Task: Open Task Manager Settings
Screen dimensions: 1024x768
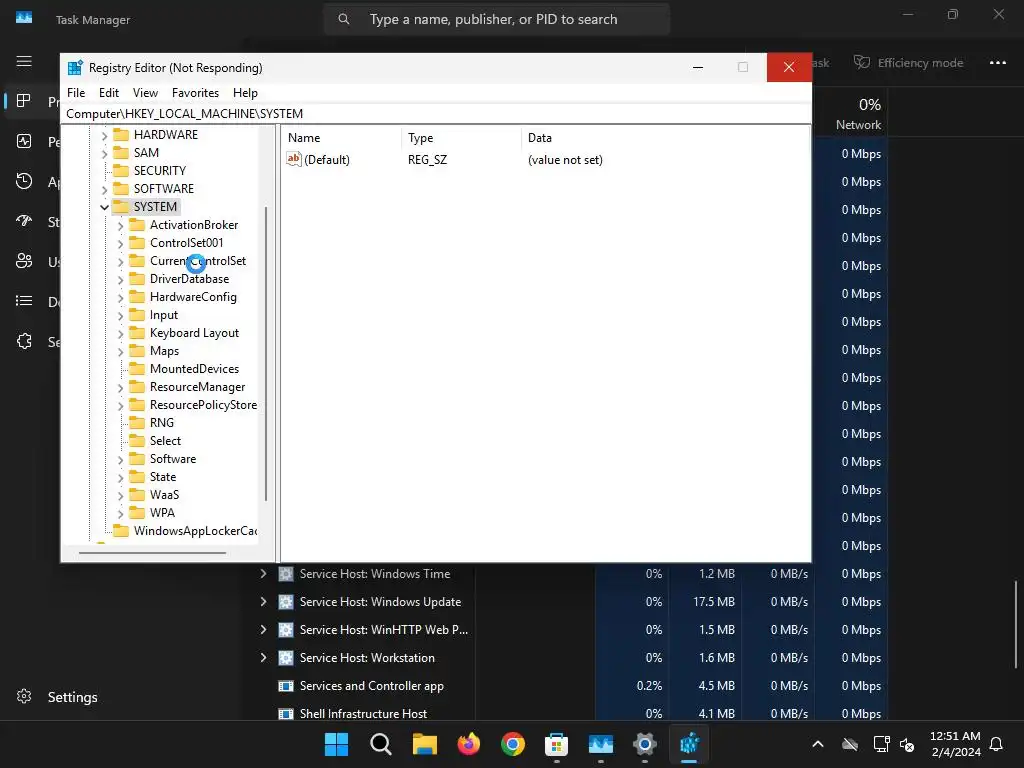Action: coord(57,697)
